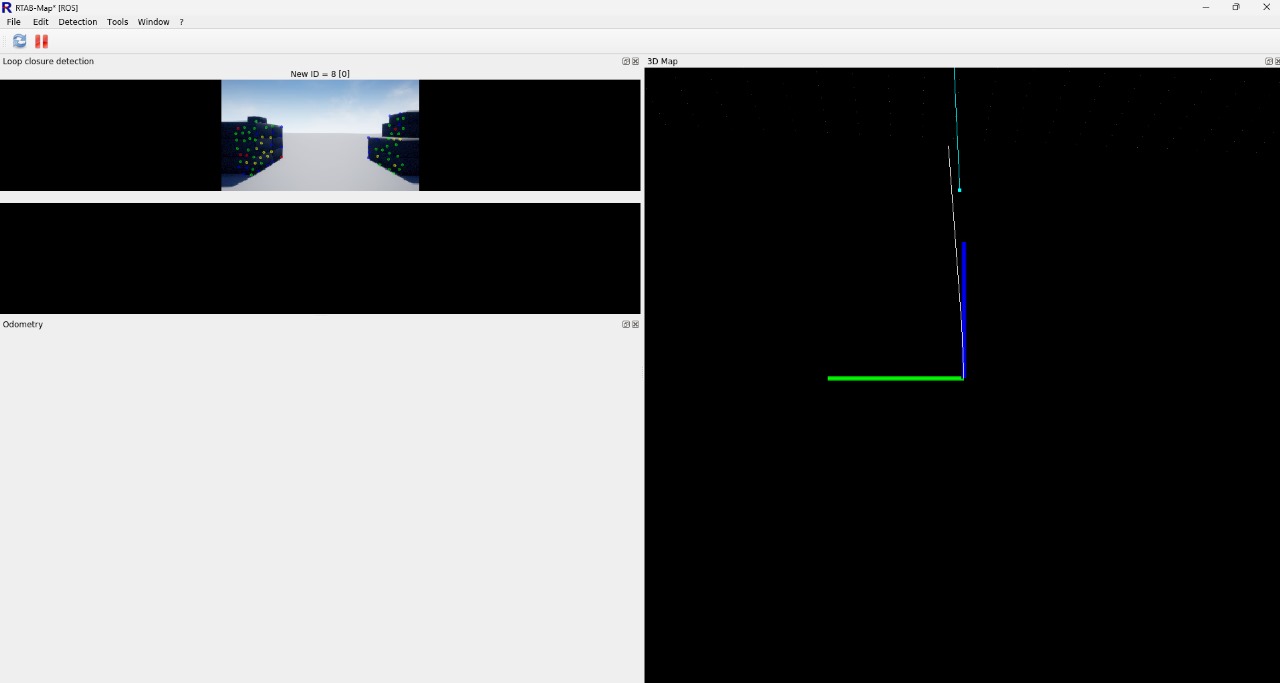Image resolution: width=1280 pixels, height=683 pixels.
Task: Click the refresh/new data toolbar icon
Action: click(x=20, y=41)
